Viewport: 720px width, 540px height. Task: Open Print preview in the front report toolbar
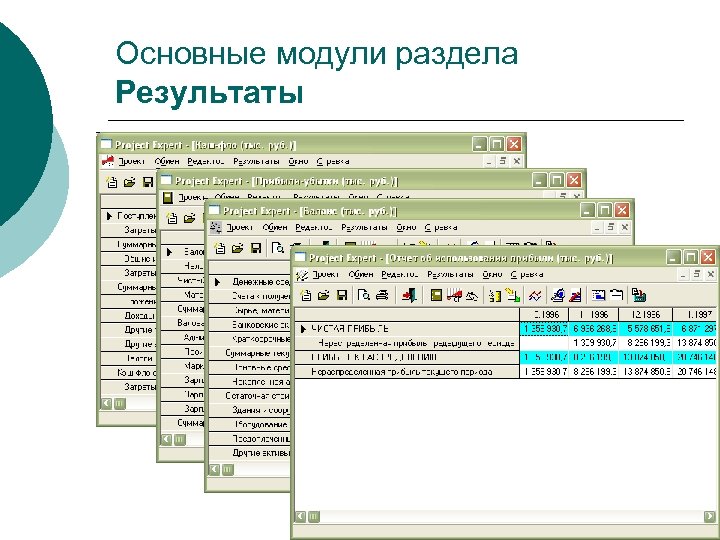(364, 295)
